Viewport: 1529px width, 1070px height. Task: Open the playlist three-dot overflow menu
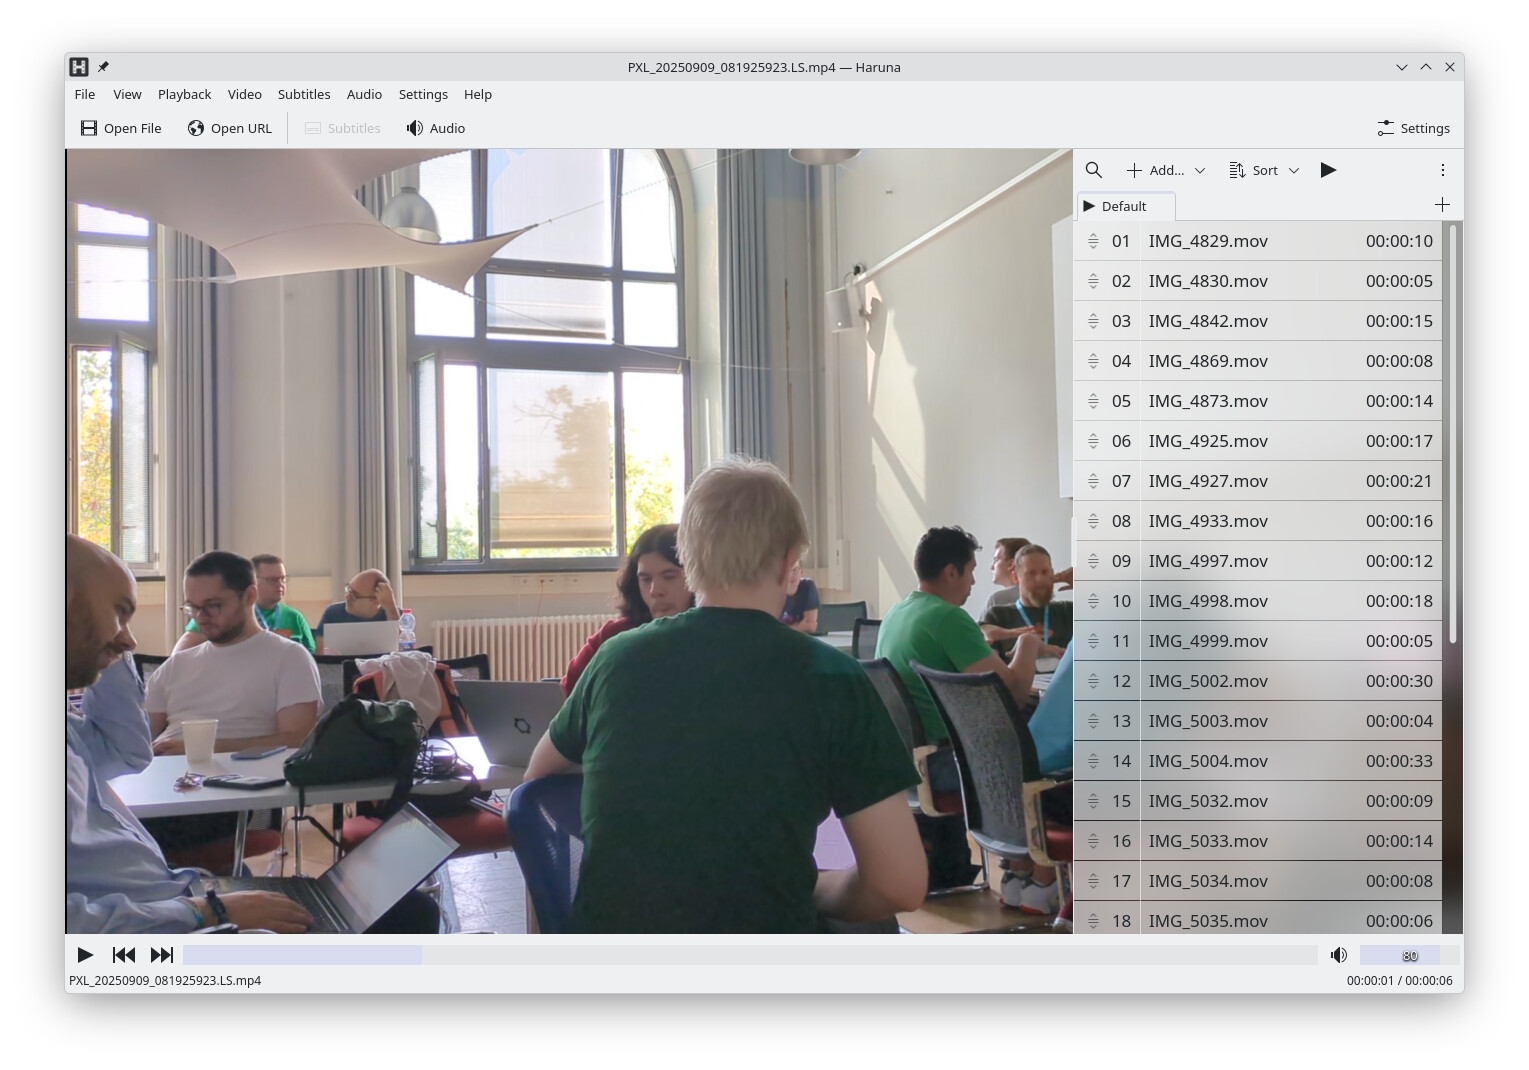point(1442,170)
